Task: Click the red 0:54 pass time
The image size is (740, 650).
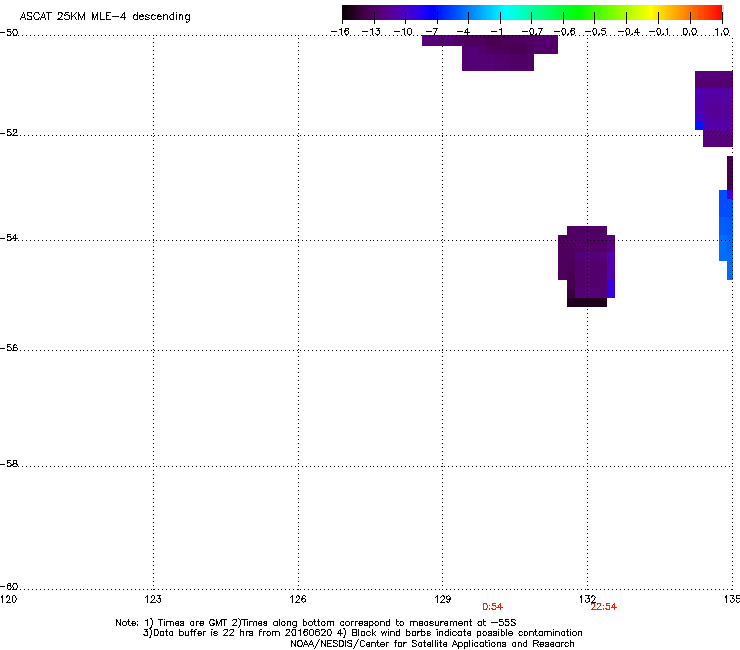Action: point(492,607)
